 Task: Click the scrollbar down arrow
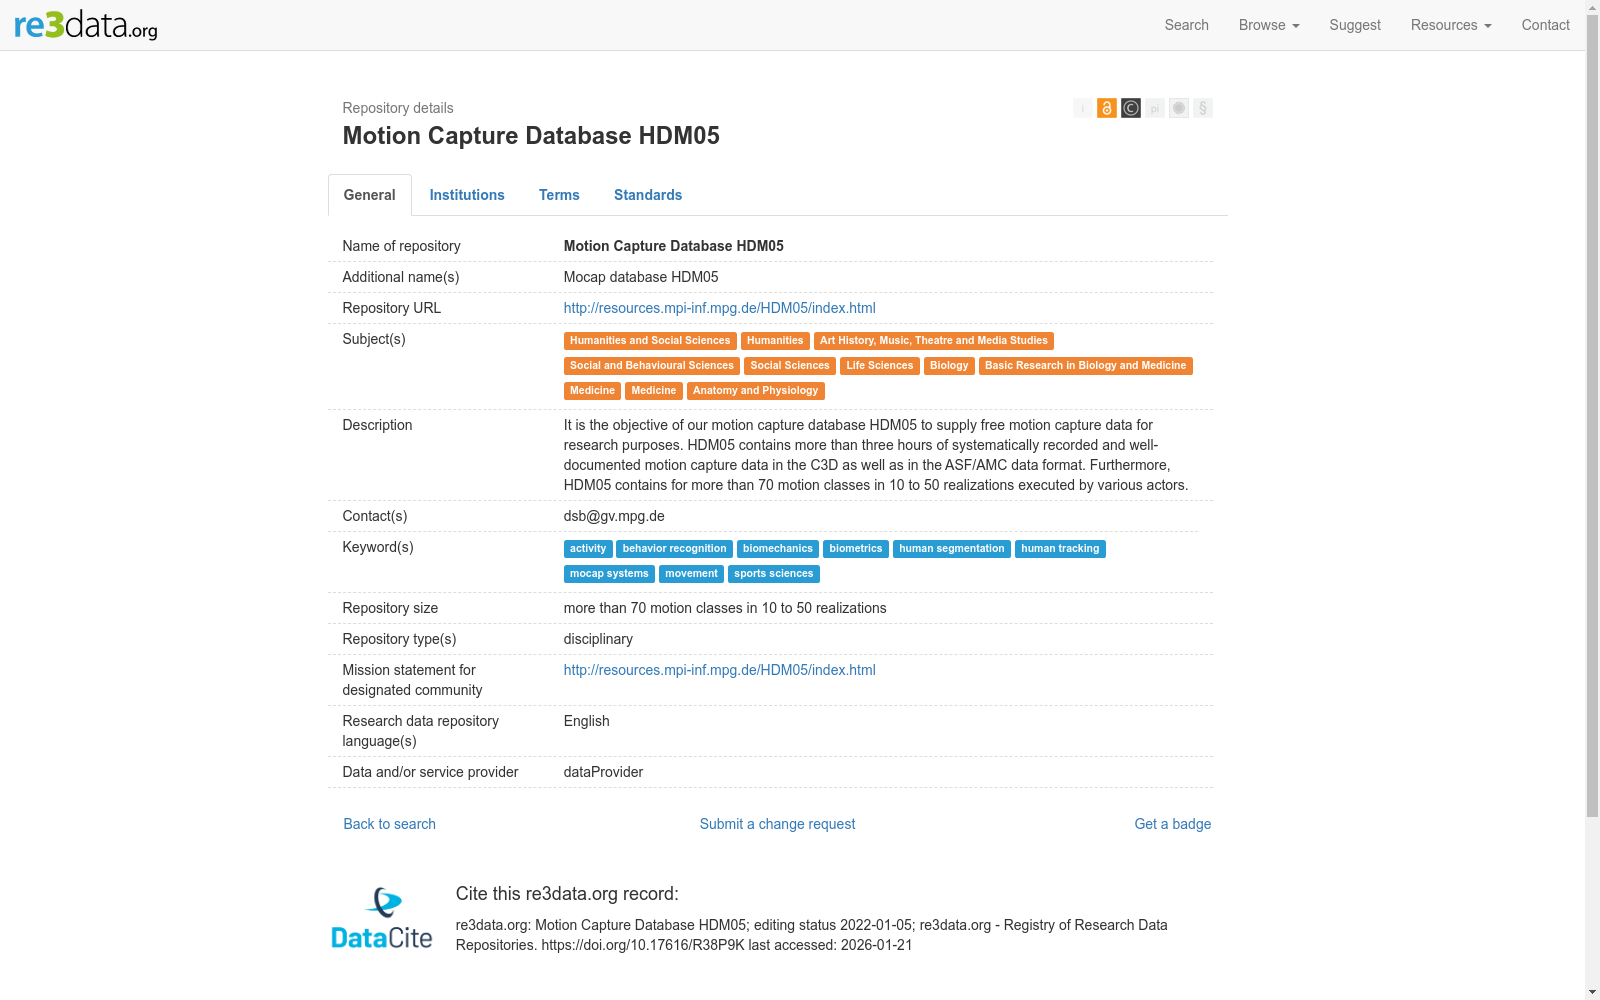tap(1593, 992)
